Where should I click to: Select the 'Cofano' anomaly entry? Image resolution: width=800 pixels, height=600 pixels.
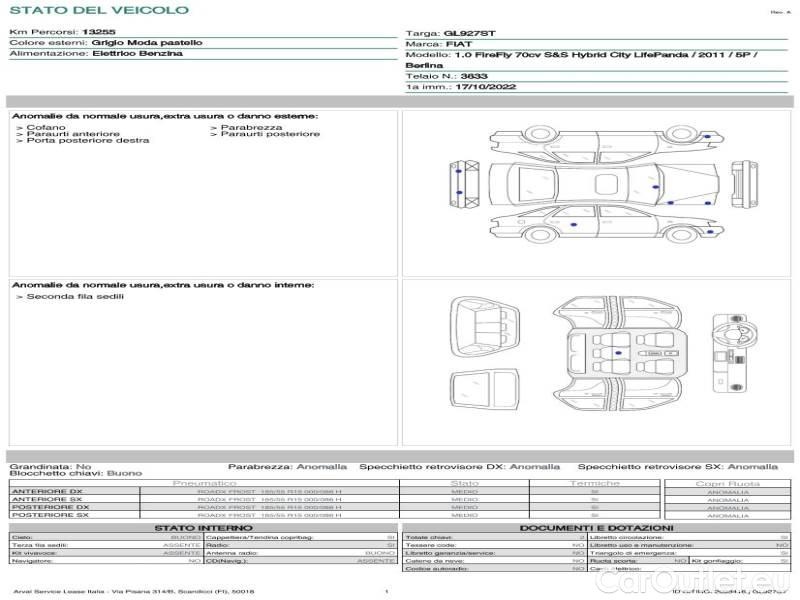[x=46, y=128]
